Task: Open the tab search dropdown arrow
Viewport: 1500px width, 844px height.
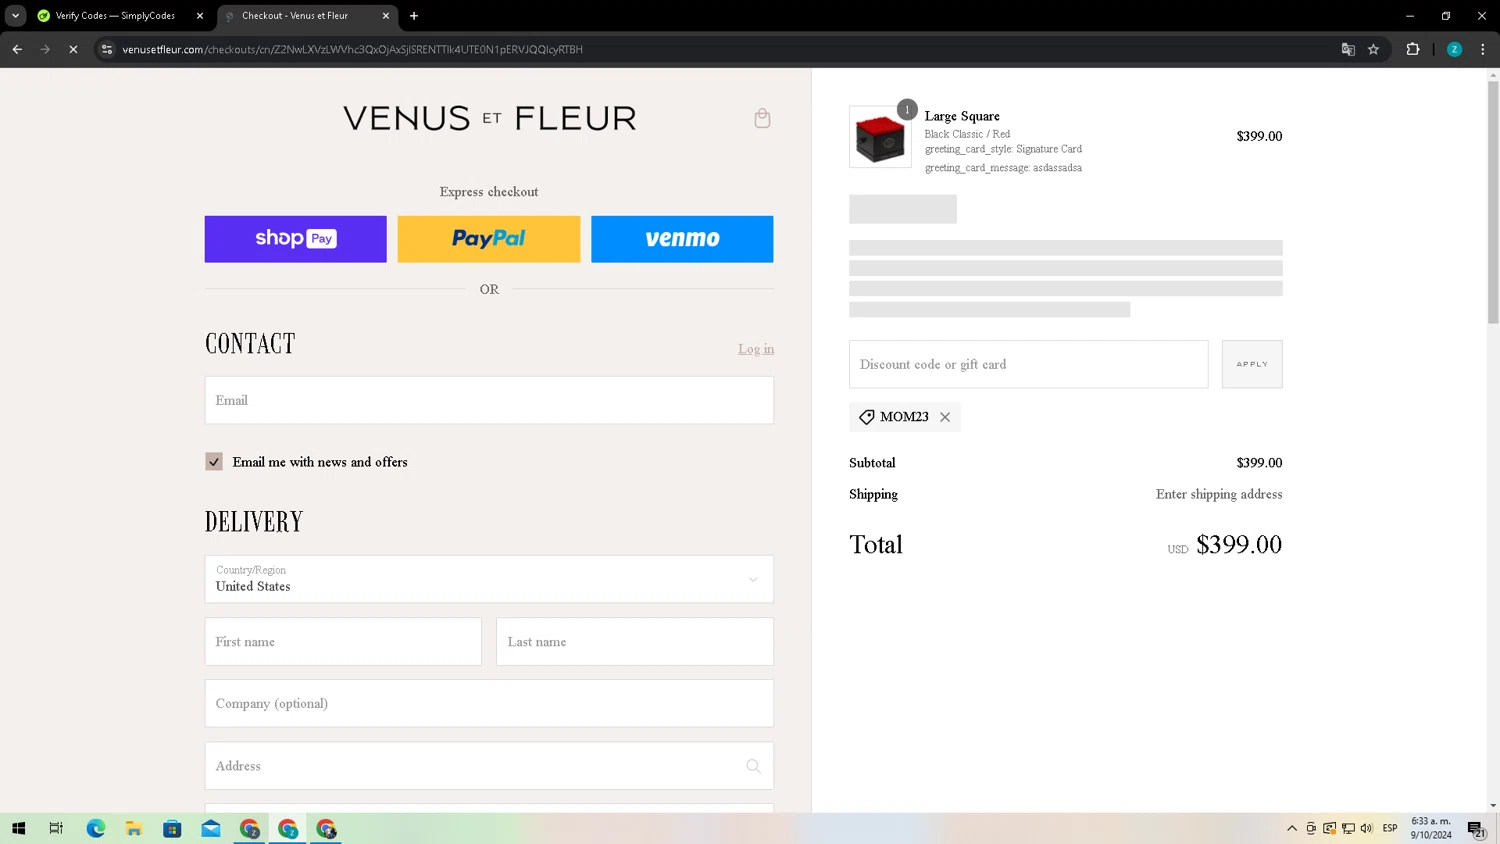Action: click(15, 16)
